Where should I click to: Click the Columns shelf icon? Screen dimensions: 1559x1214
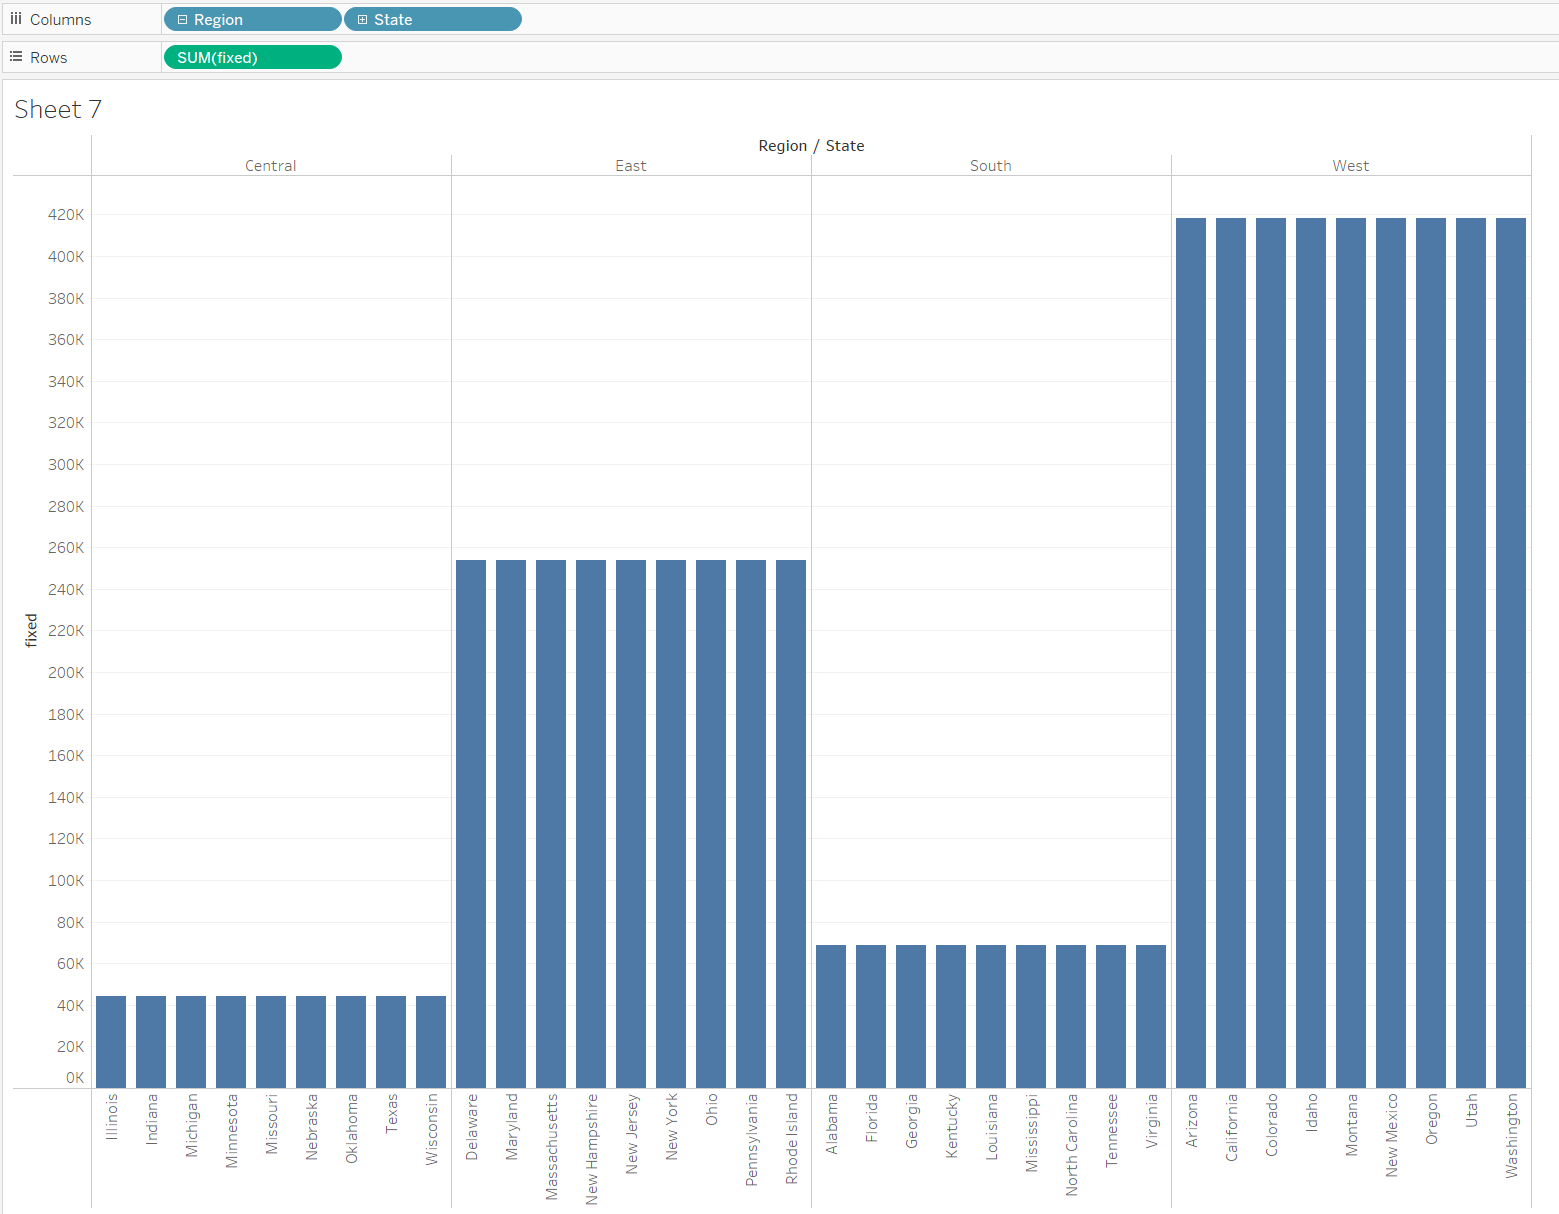pyautogui.click(x=16, y=19)
